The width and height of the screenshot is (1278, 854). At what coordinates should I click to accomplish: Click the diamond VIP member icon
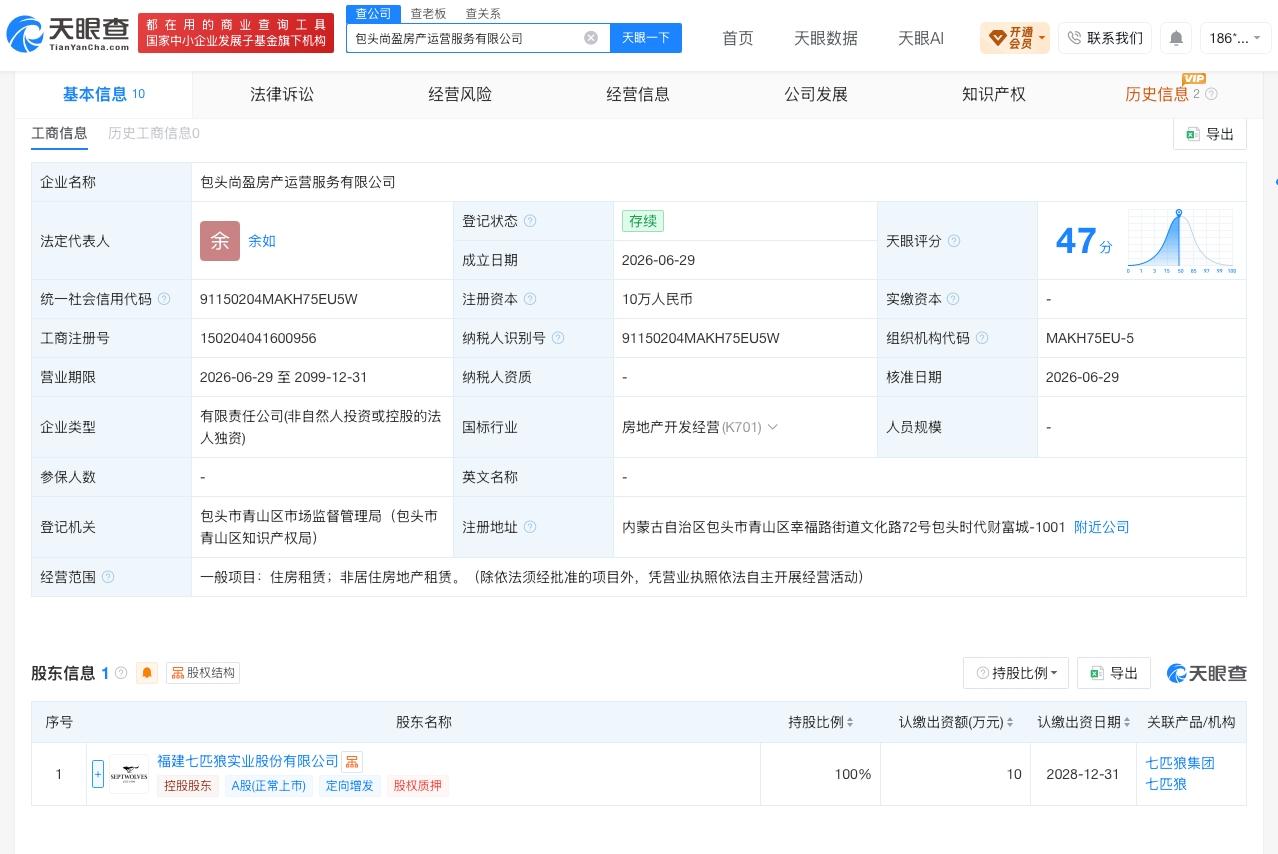997,38
